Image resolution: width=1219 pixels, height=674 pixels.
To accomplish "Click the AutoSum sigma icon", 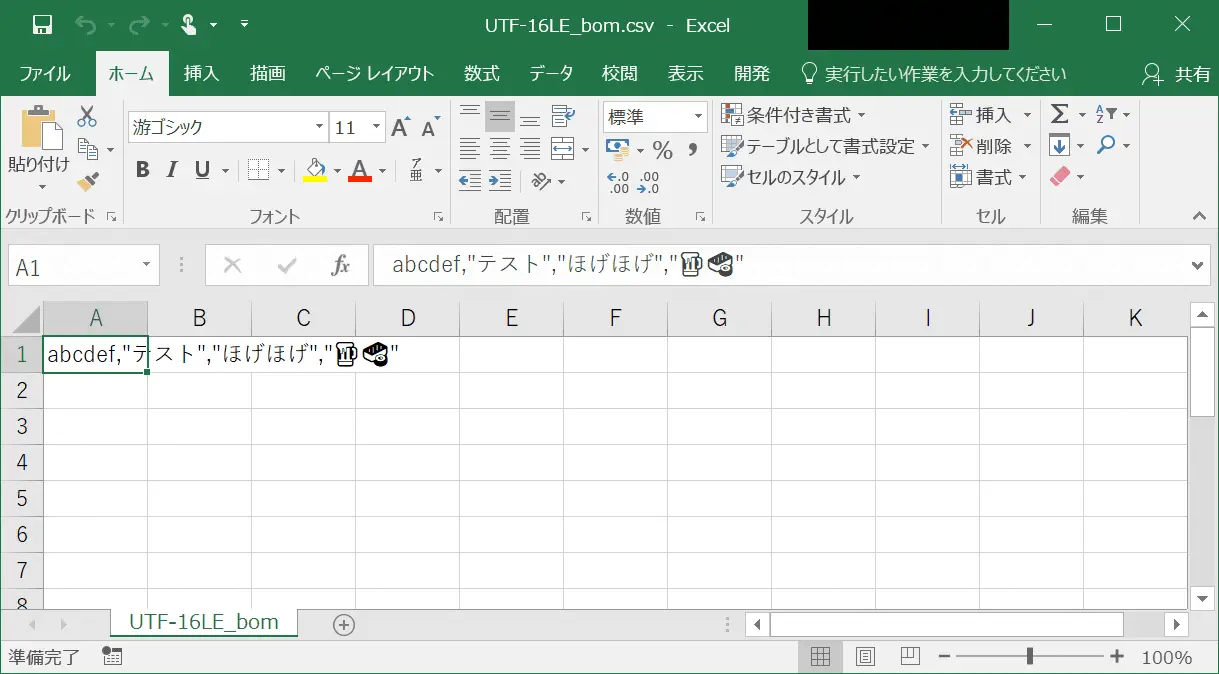I will pyautogui.click(x=1060, y=115).
